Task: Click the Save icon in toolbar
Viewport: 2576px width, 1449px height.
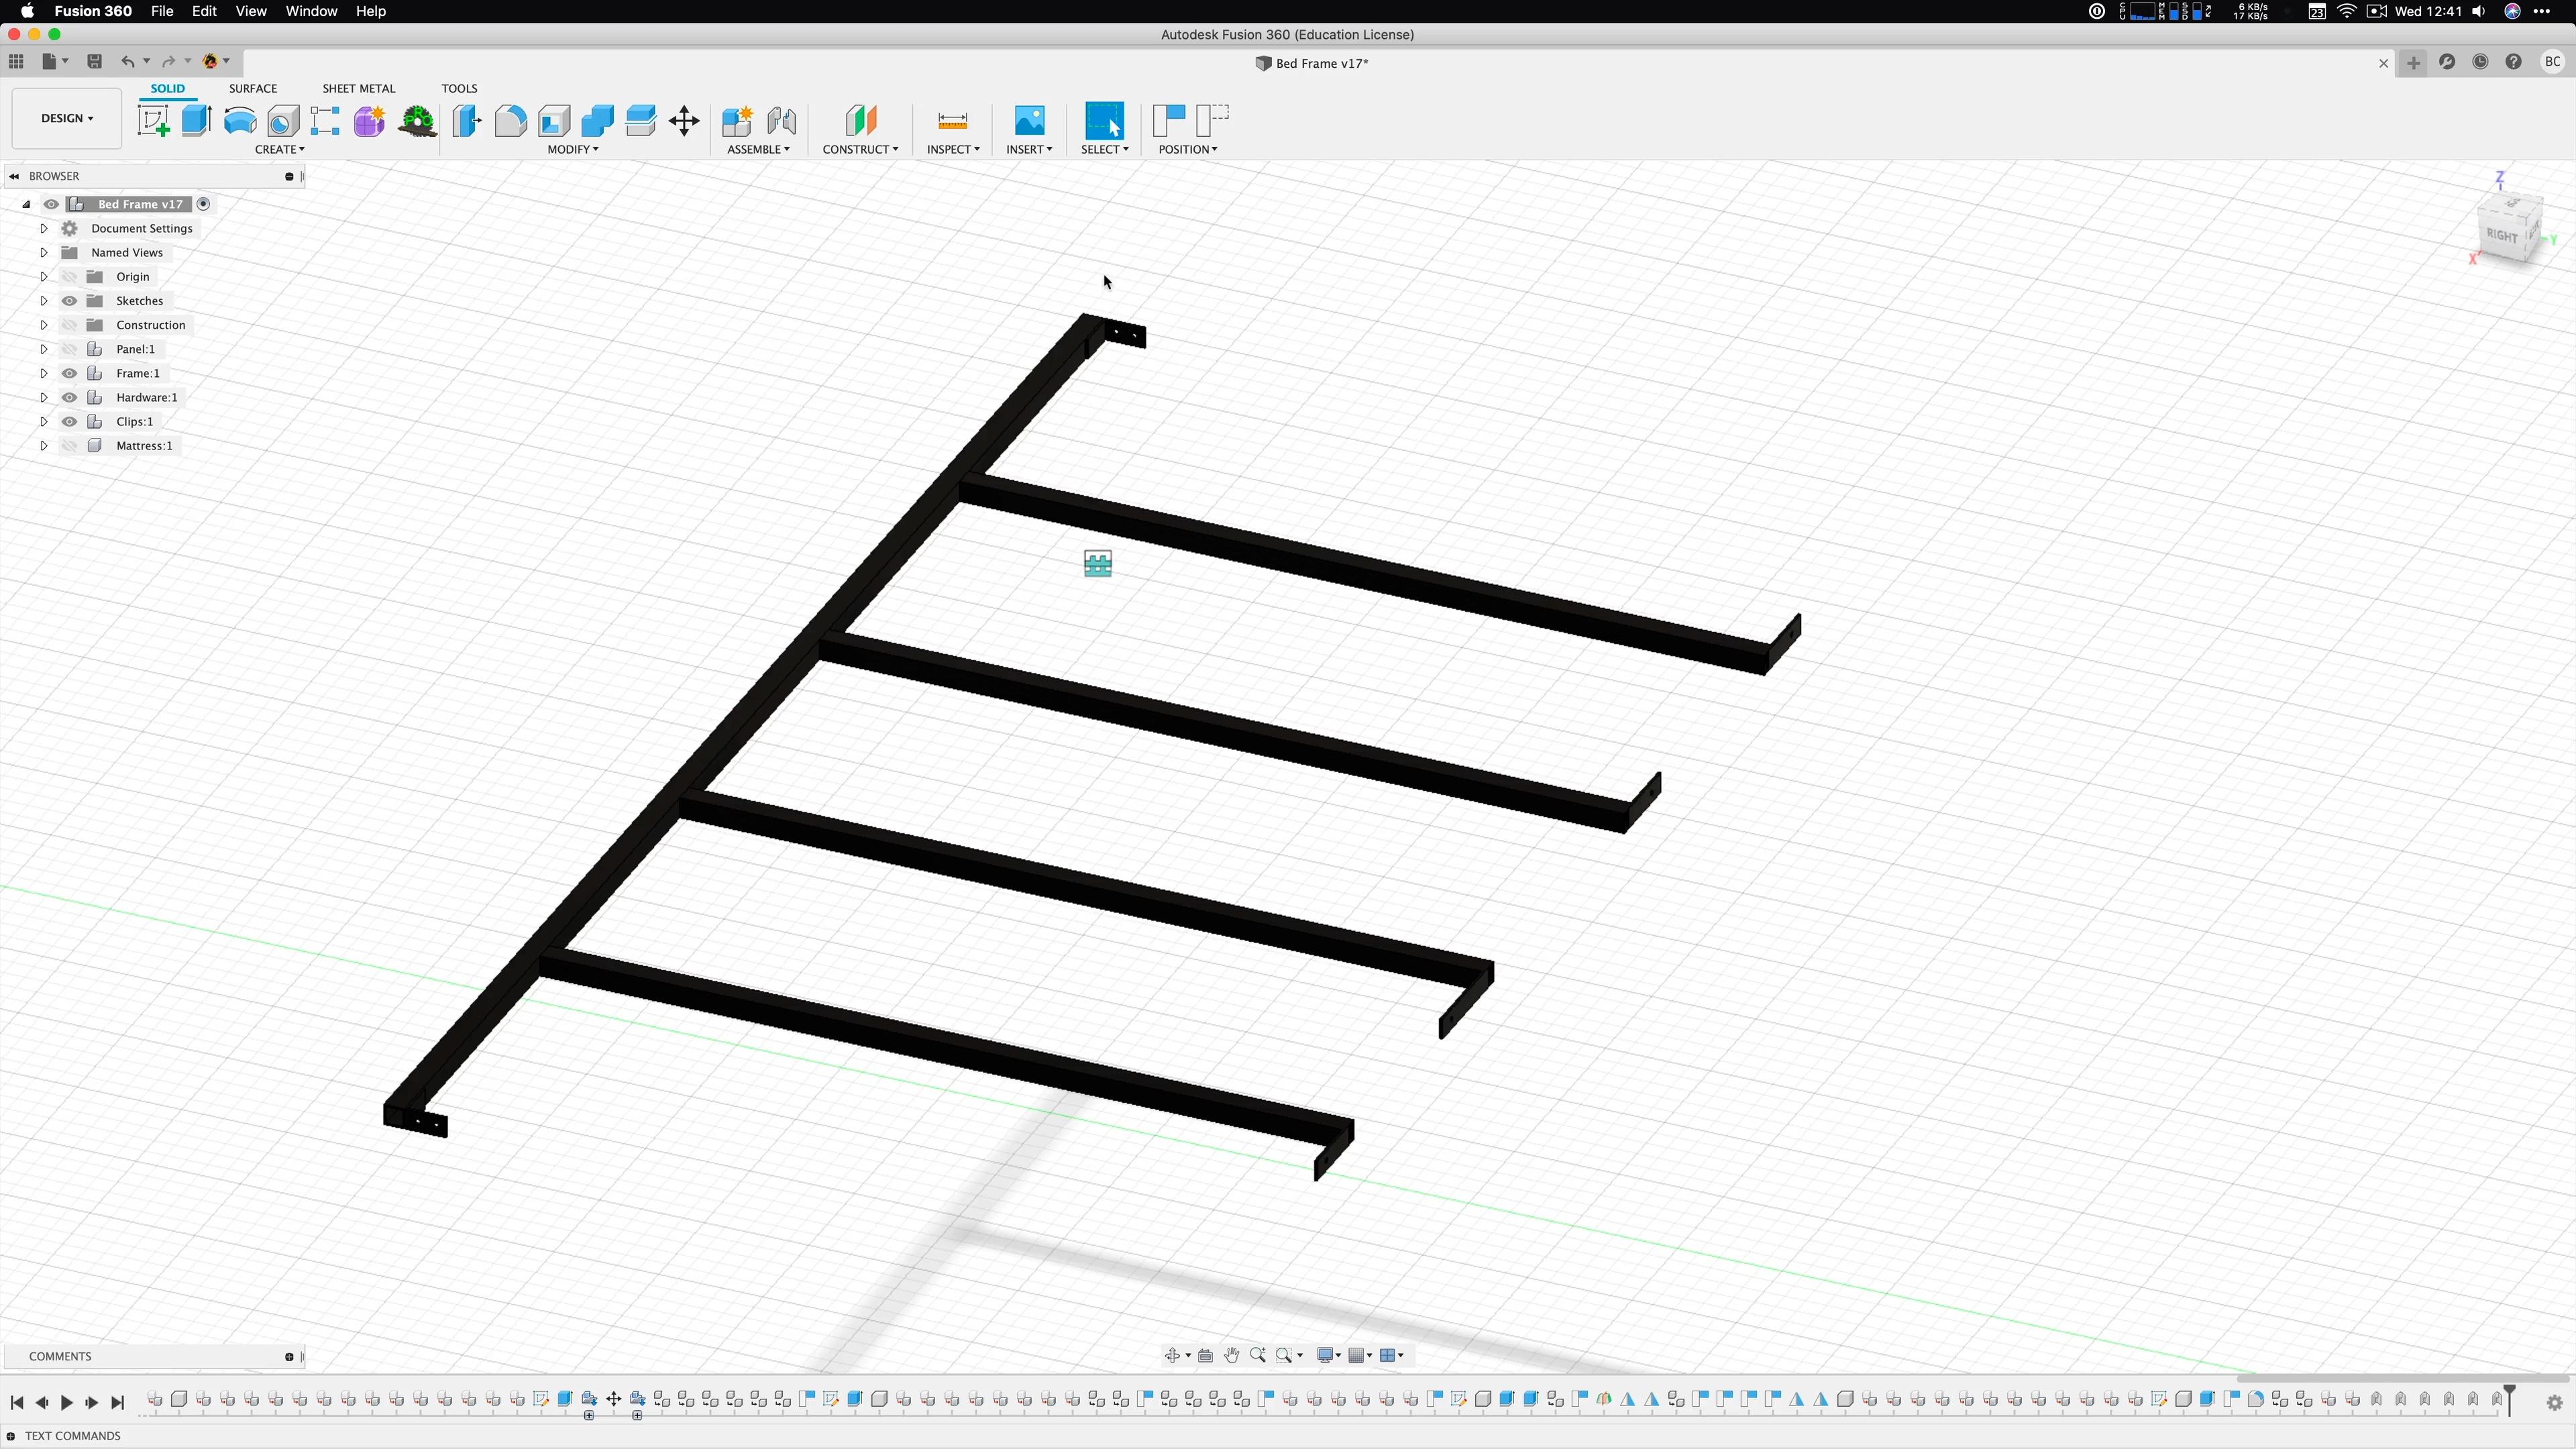Action: click(94, 62)
